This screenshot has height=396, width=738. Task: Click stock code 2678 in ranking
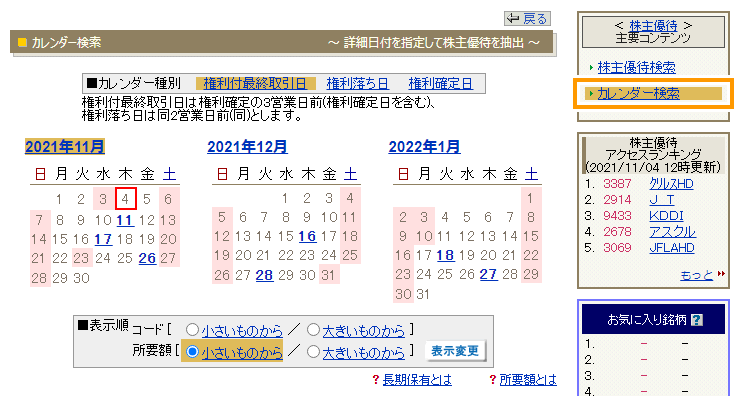tap(617, 232)
